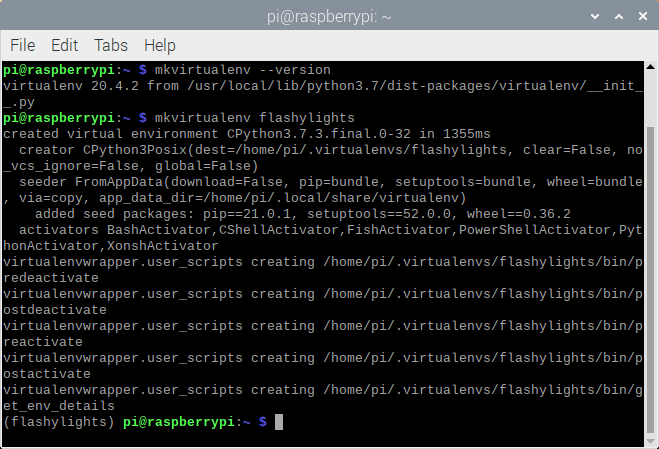Open the File menu
Image resolution: width=659 pixels, height=449 pixels.
(22, 45)
